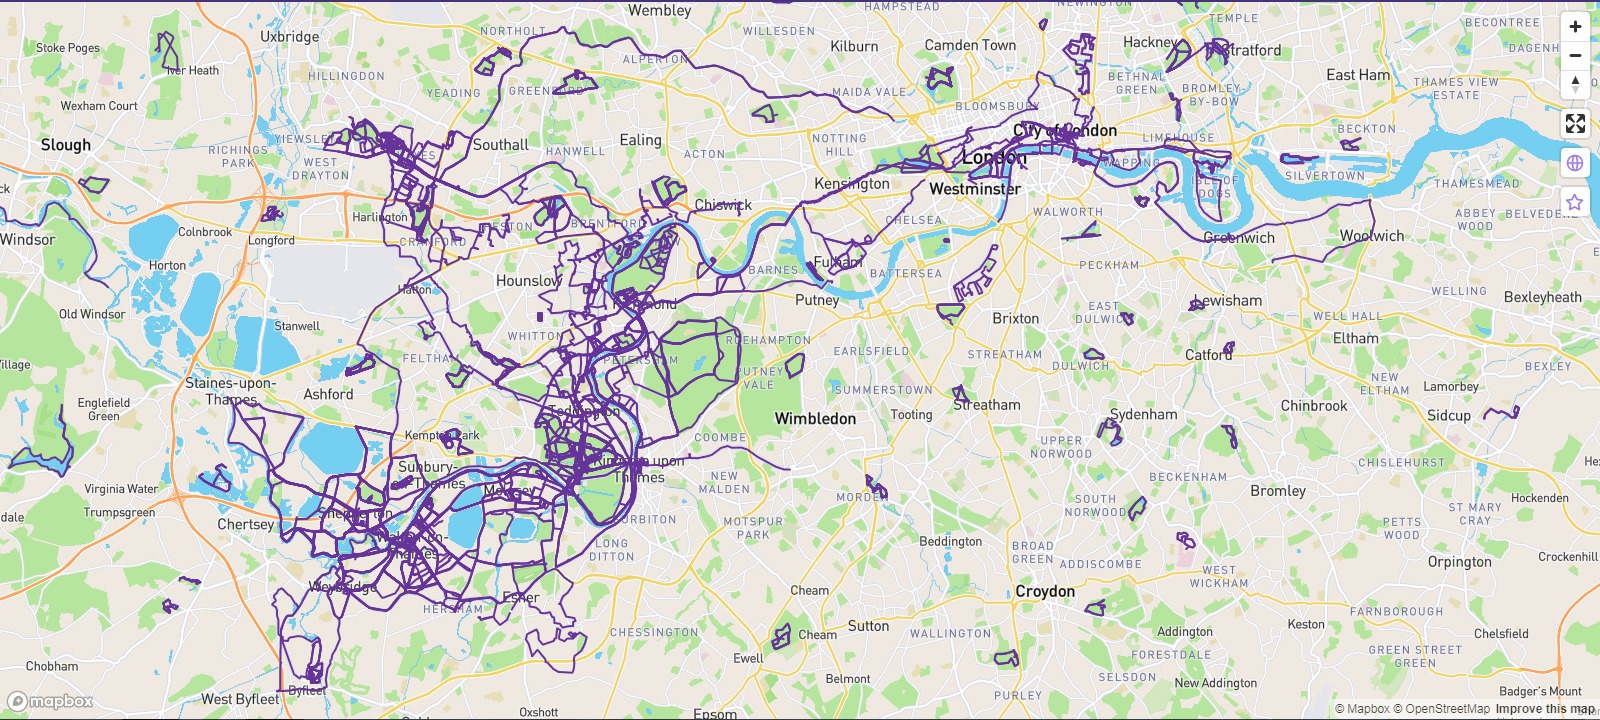Click the purple star icon
The image size is (1600, 720).
(1575, 203)
